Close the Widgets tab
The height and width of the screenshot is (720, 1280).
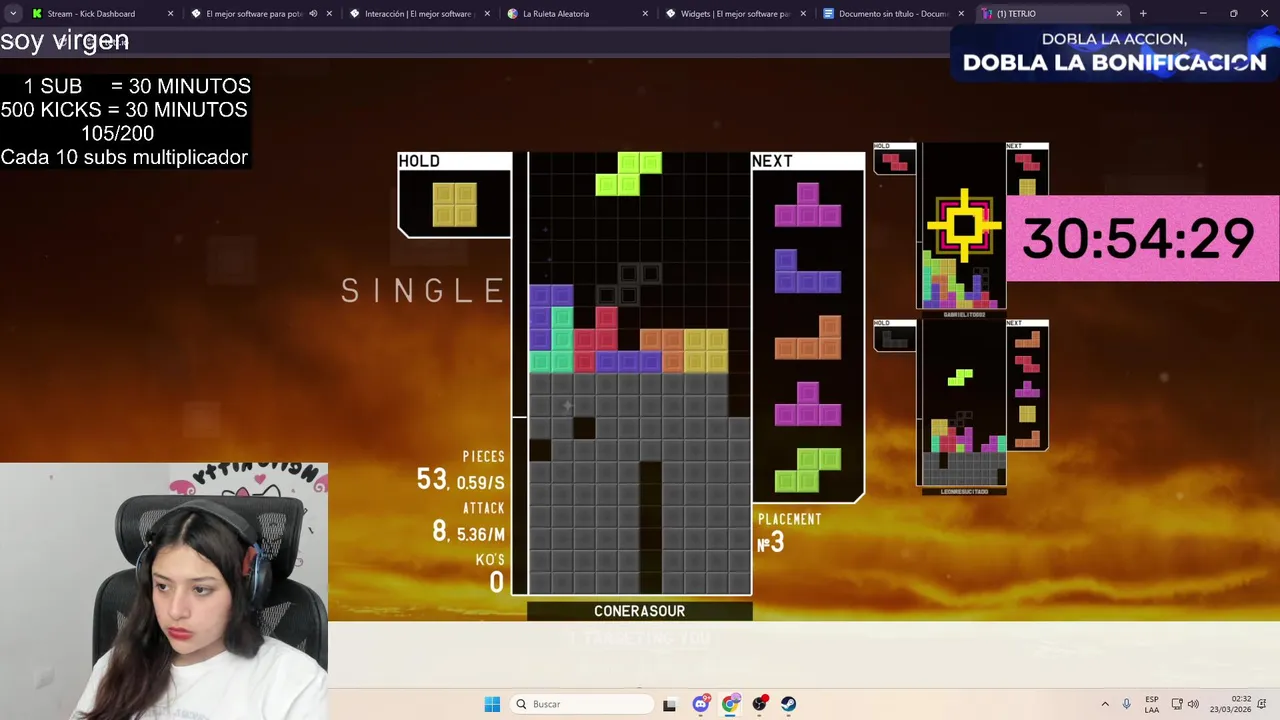click(x=803, y=14)
